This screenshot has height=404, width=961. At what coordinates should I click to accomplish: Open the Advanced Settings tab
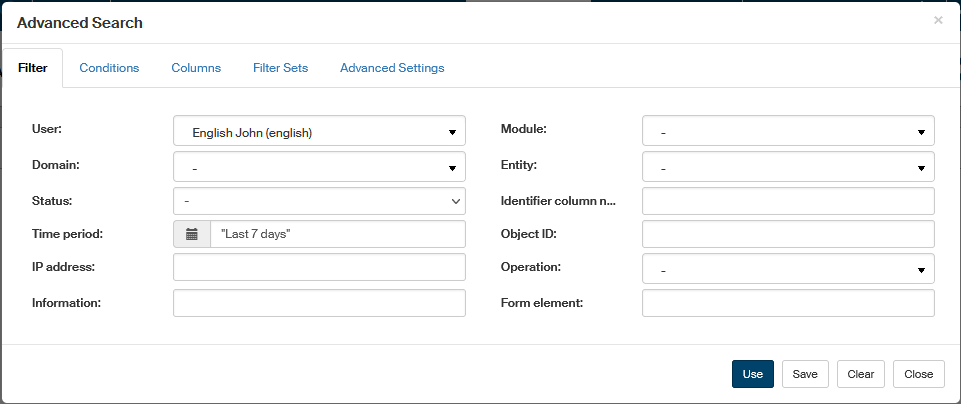point(392,68)
